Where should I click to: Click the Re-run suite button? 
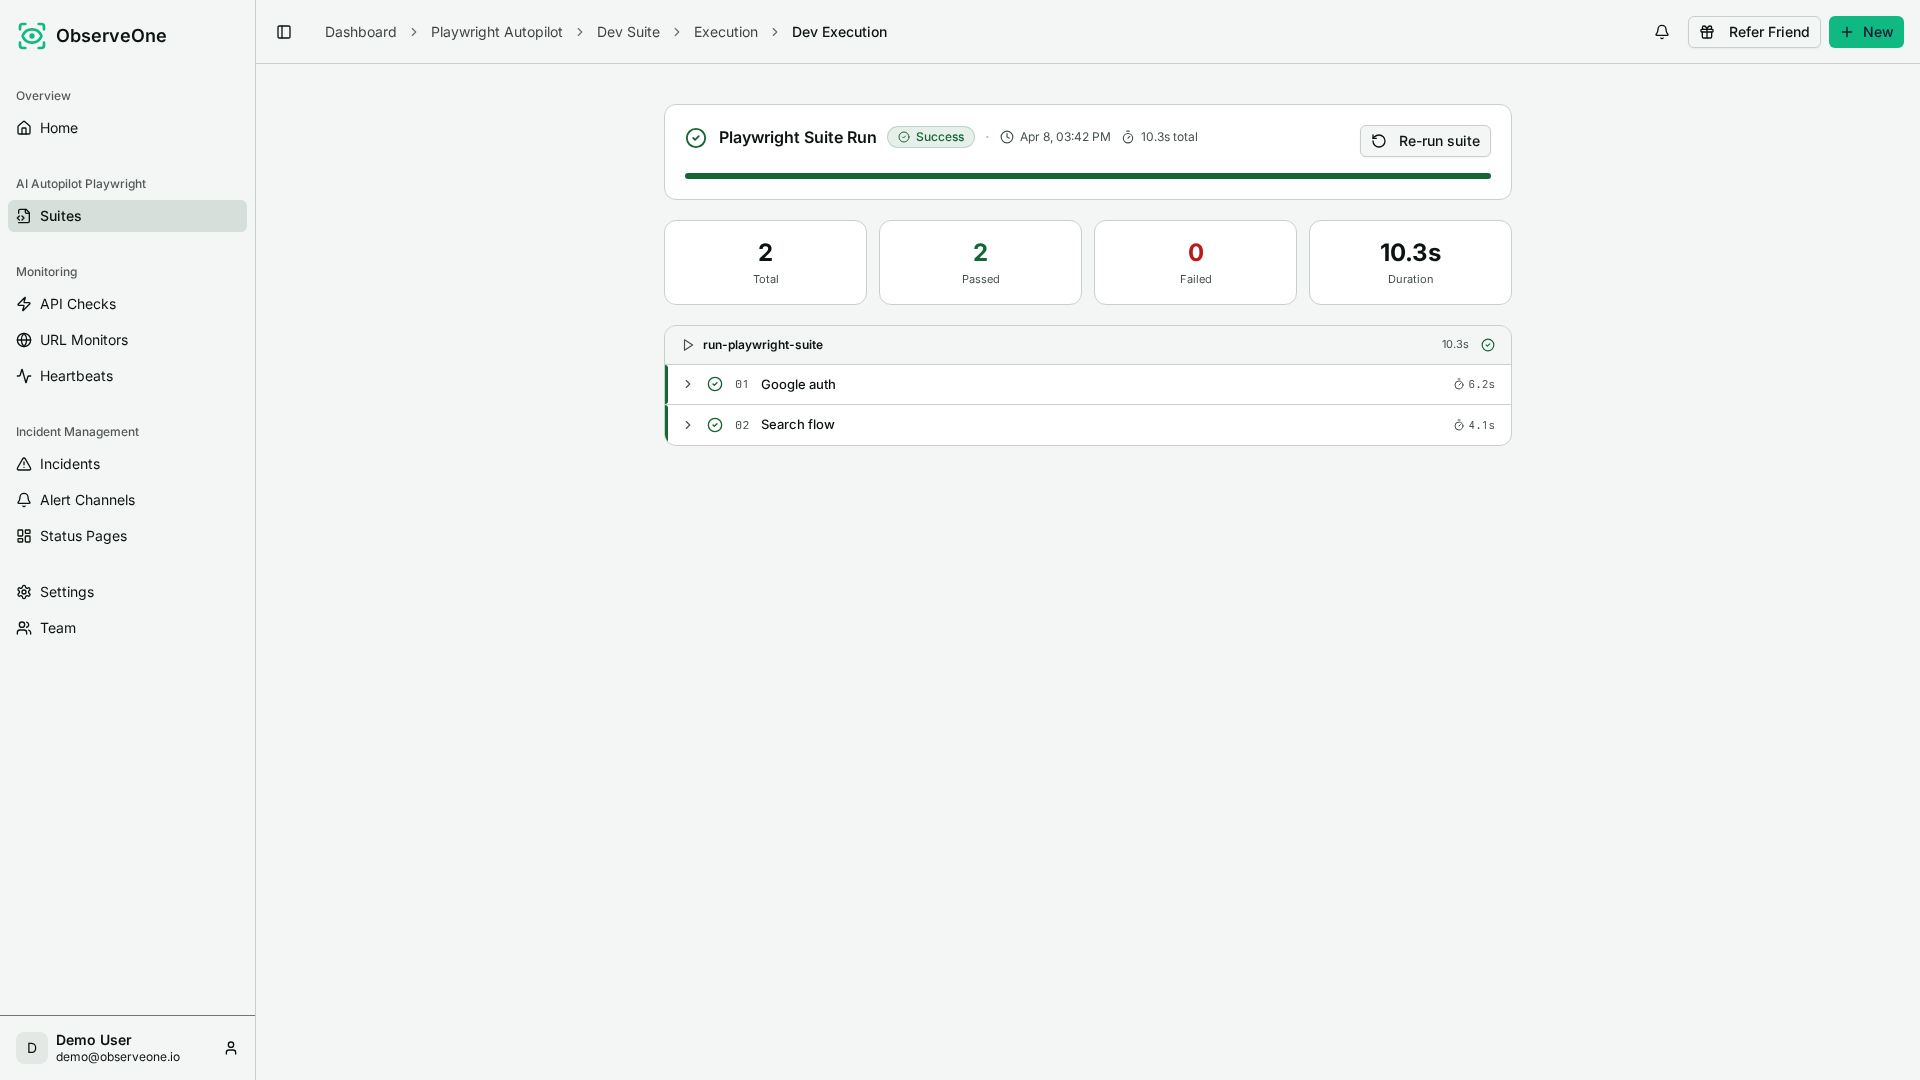[x=1425, y=141]
